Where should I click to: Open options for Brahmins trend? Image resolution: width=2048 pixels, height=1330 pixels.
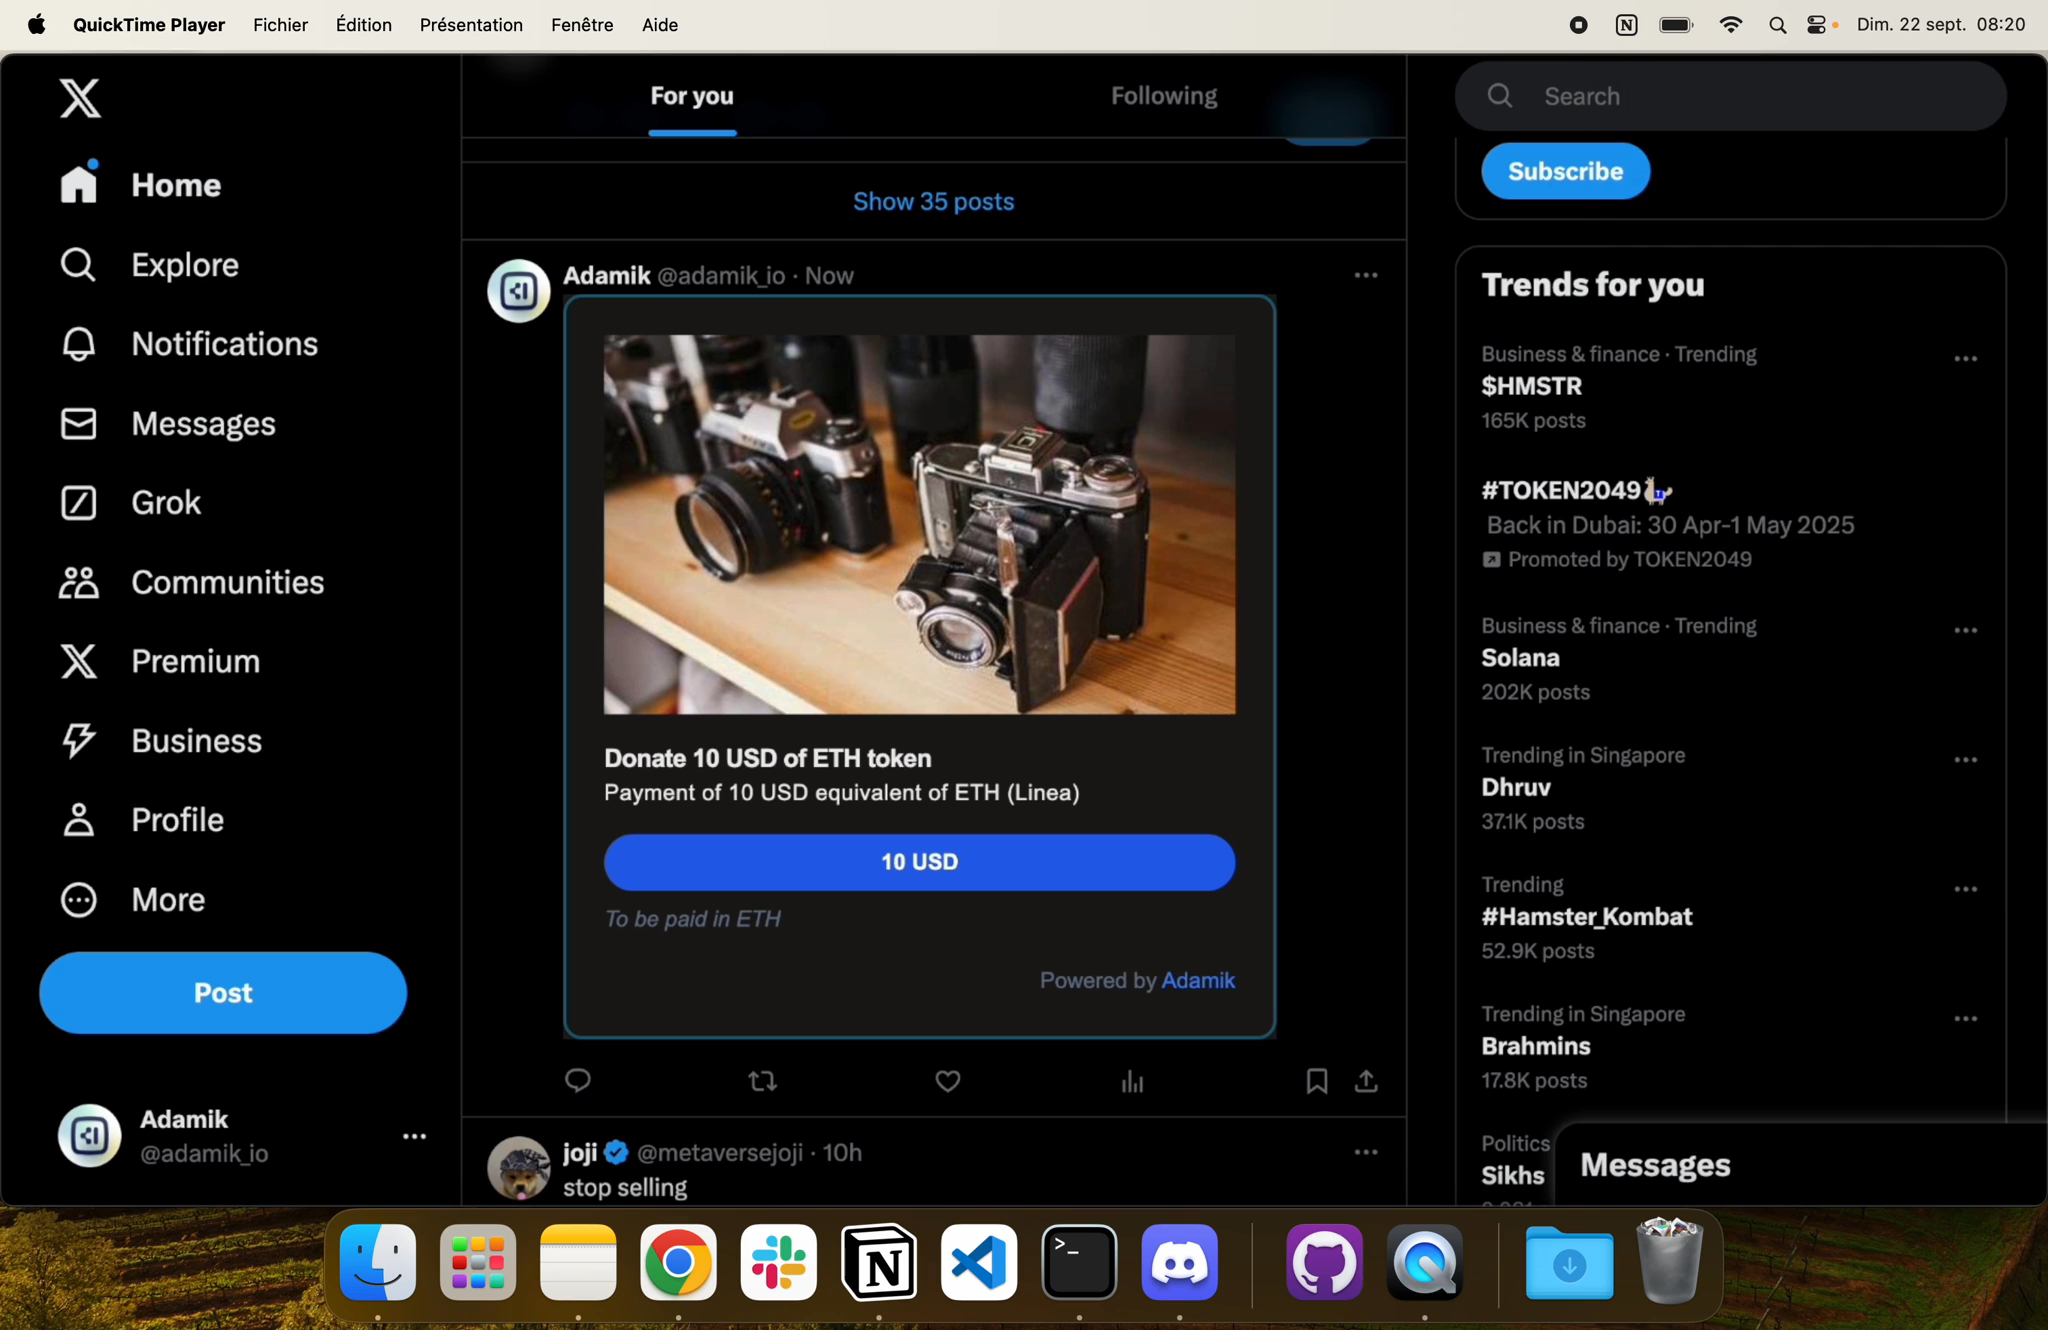[x=1966, y=1018]
